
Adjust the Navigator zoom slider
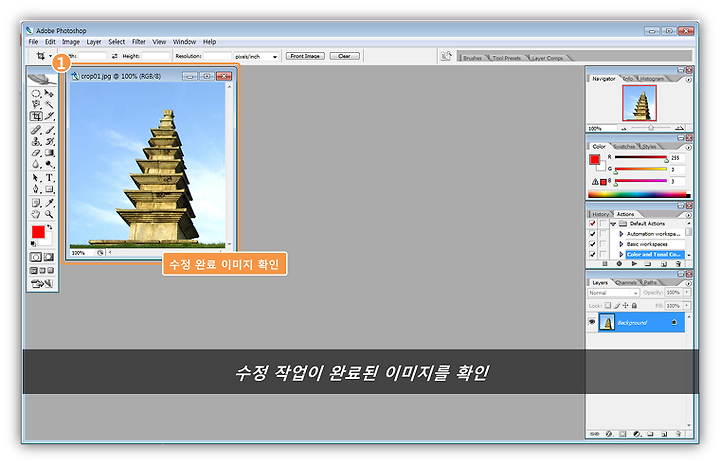(651, 128)
